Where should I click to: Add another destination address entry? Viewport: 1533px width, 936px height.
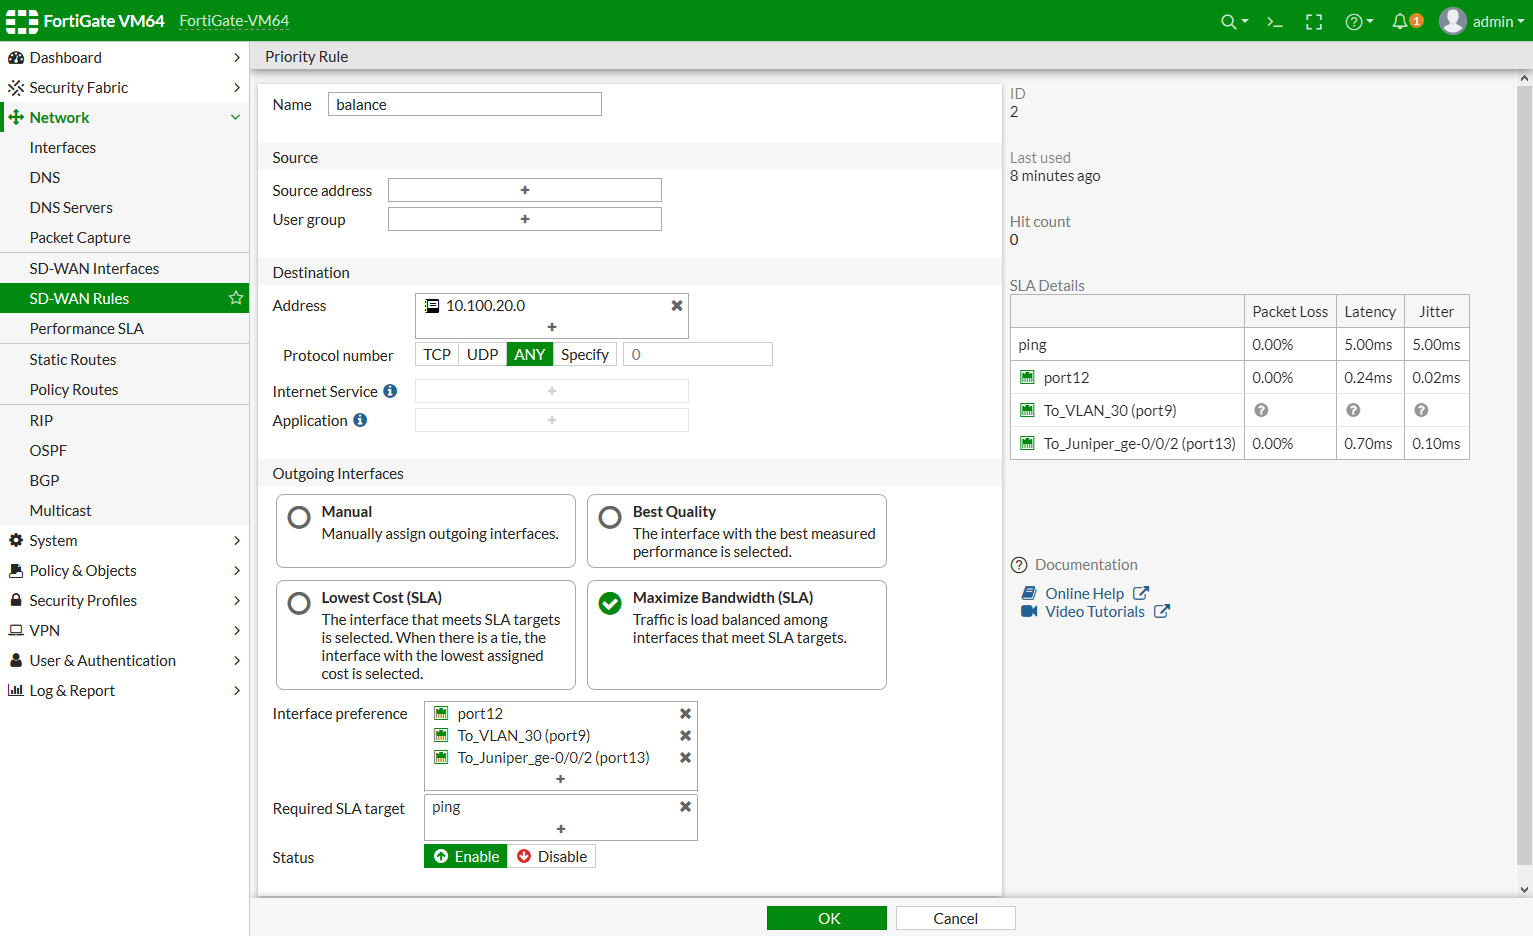click(552, 327)
